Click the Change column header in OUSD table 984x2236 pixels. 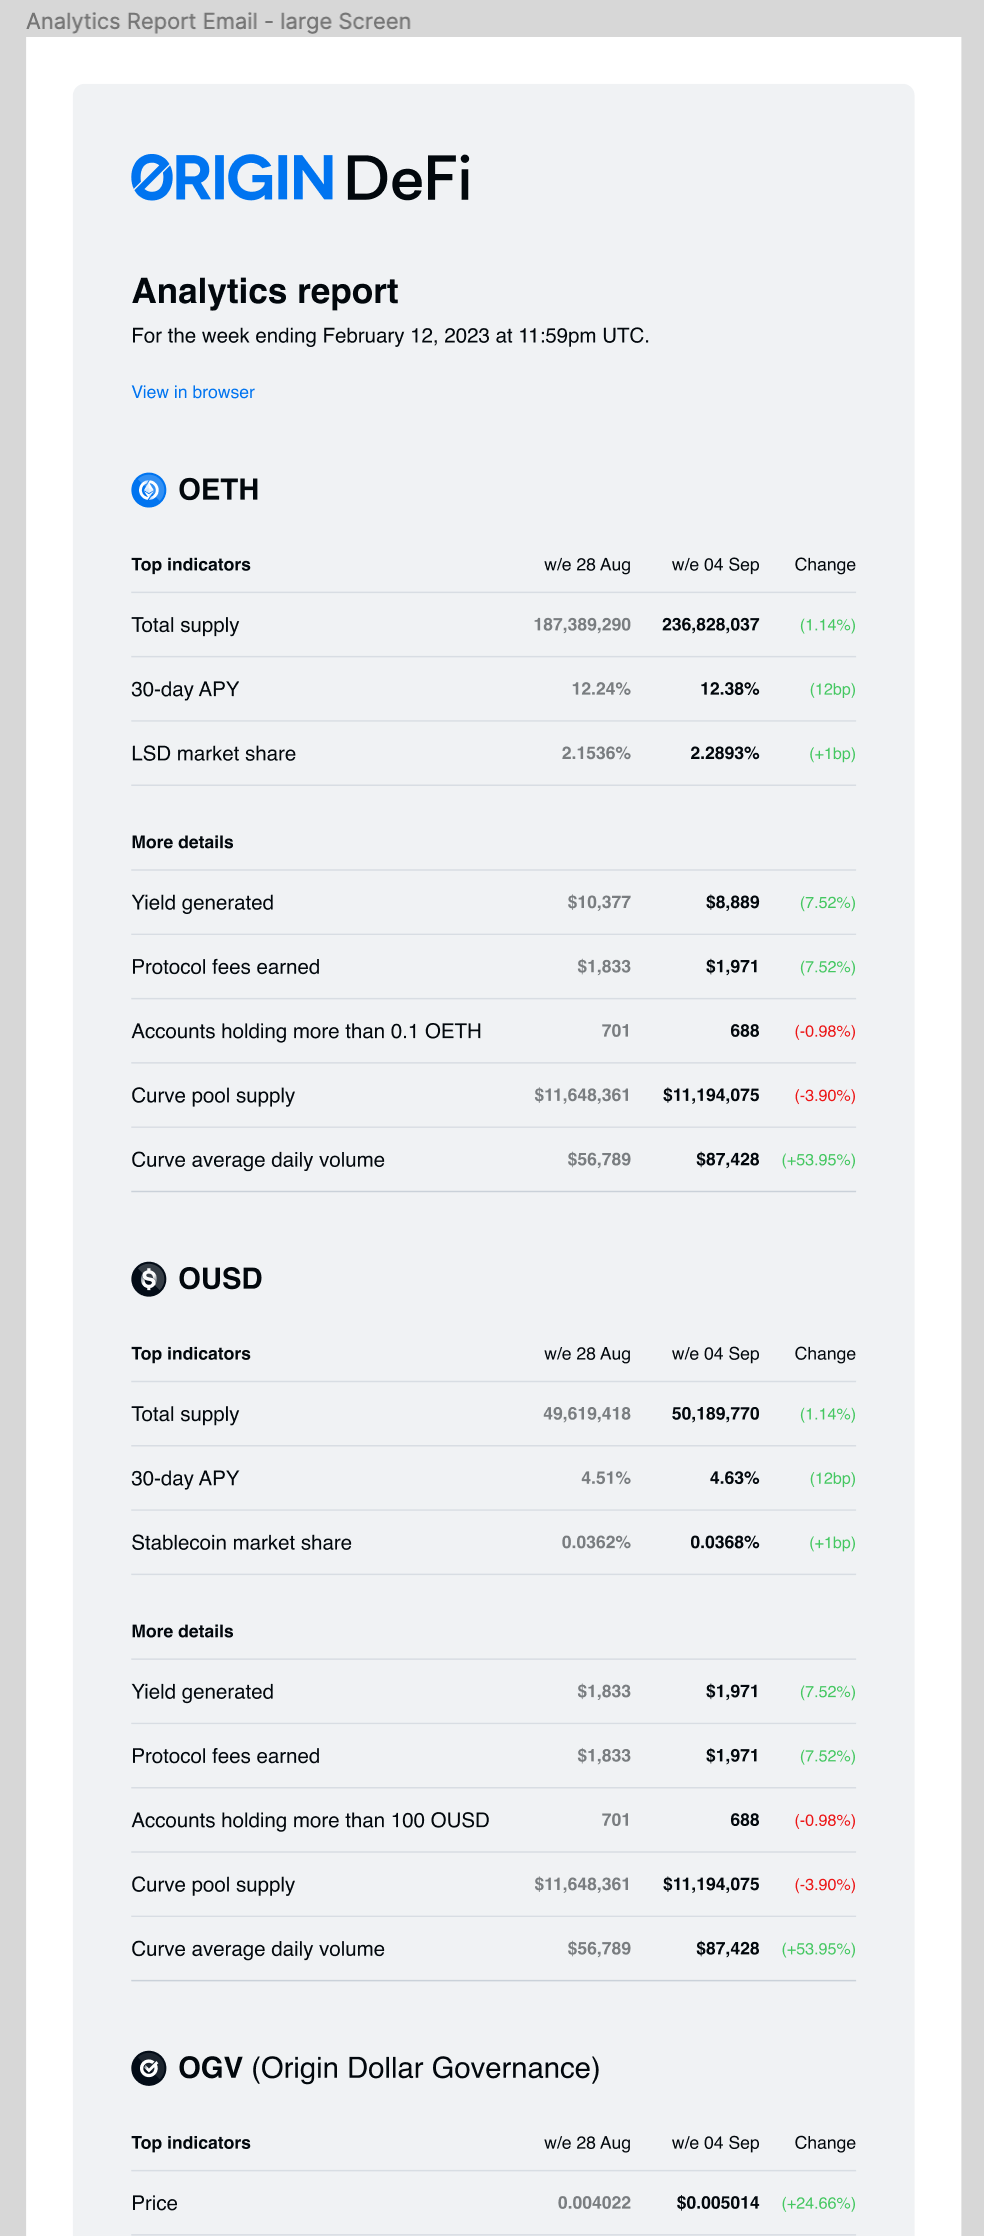[824, 1353]
